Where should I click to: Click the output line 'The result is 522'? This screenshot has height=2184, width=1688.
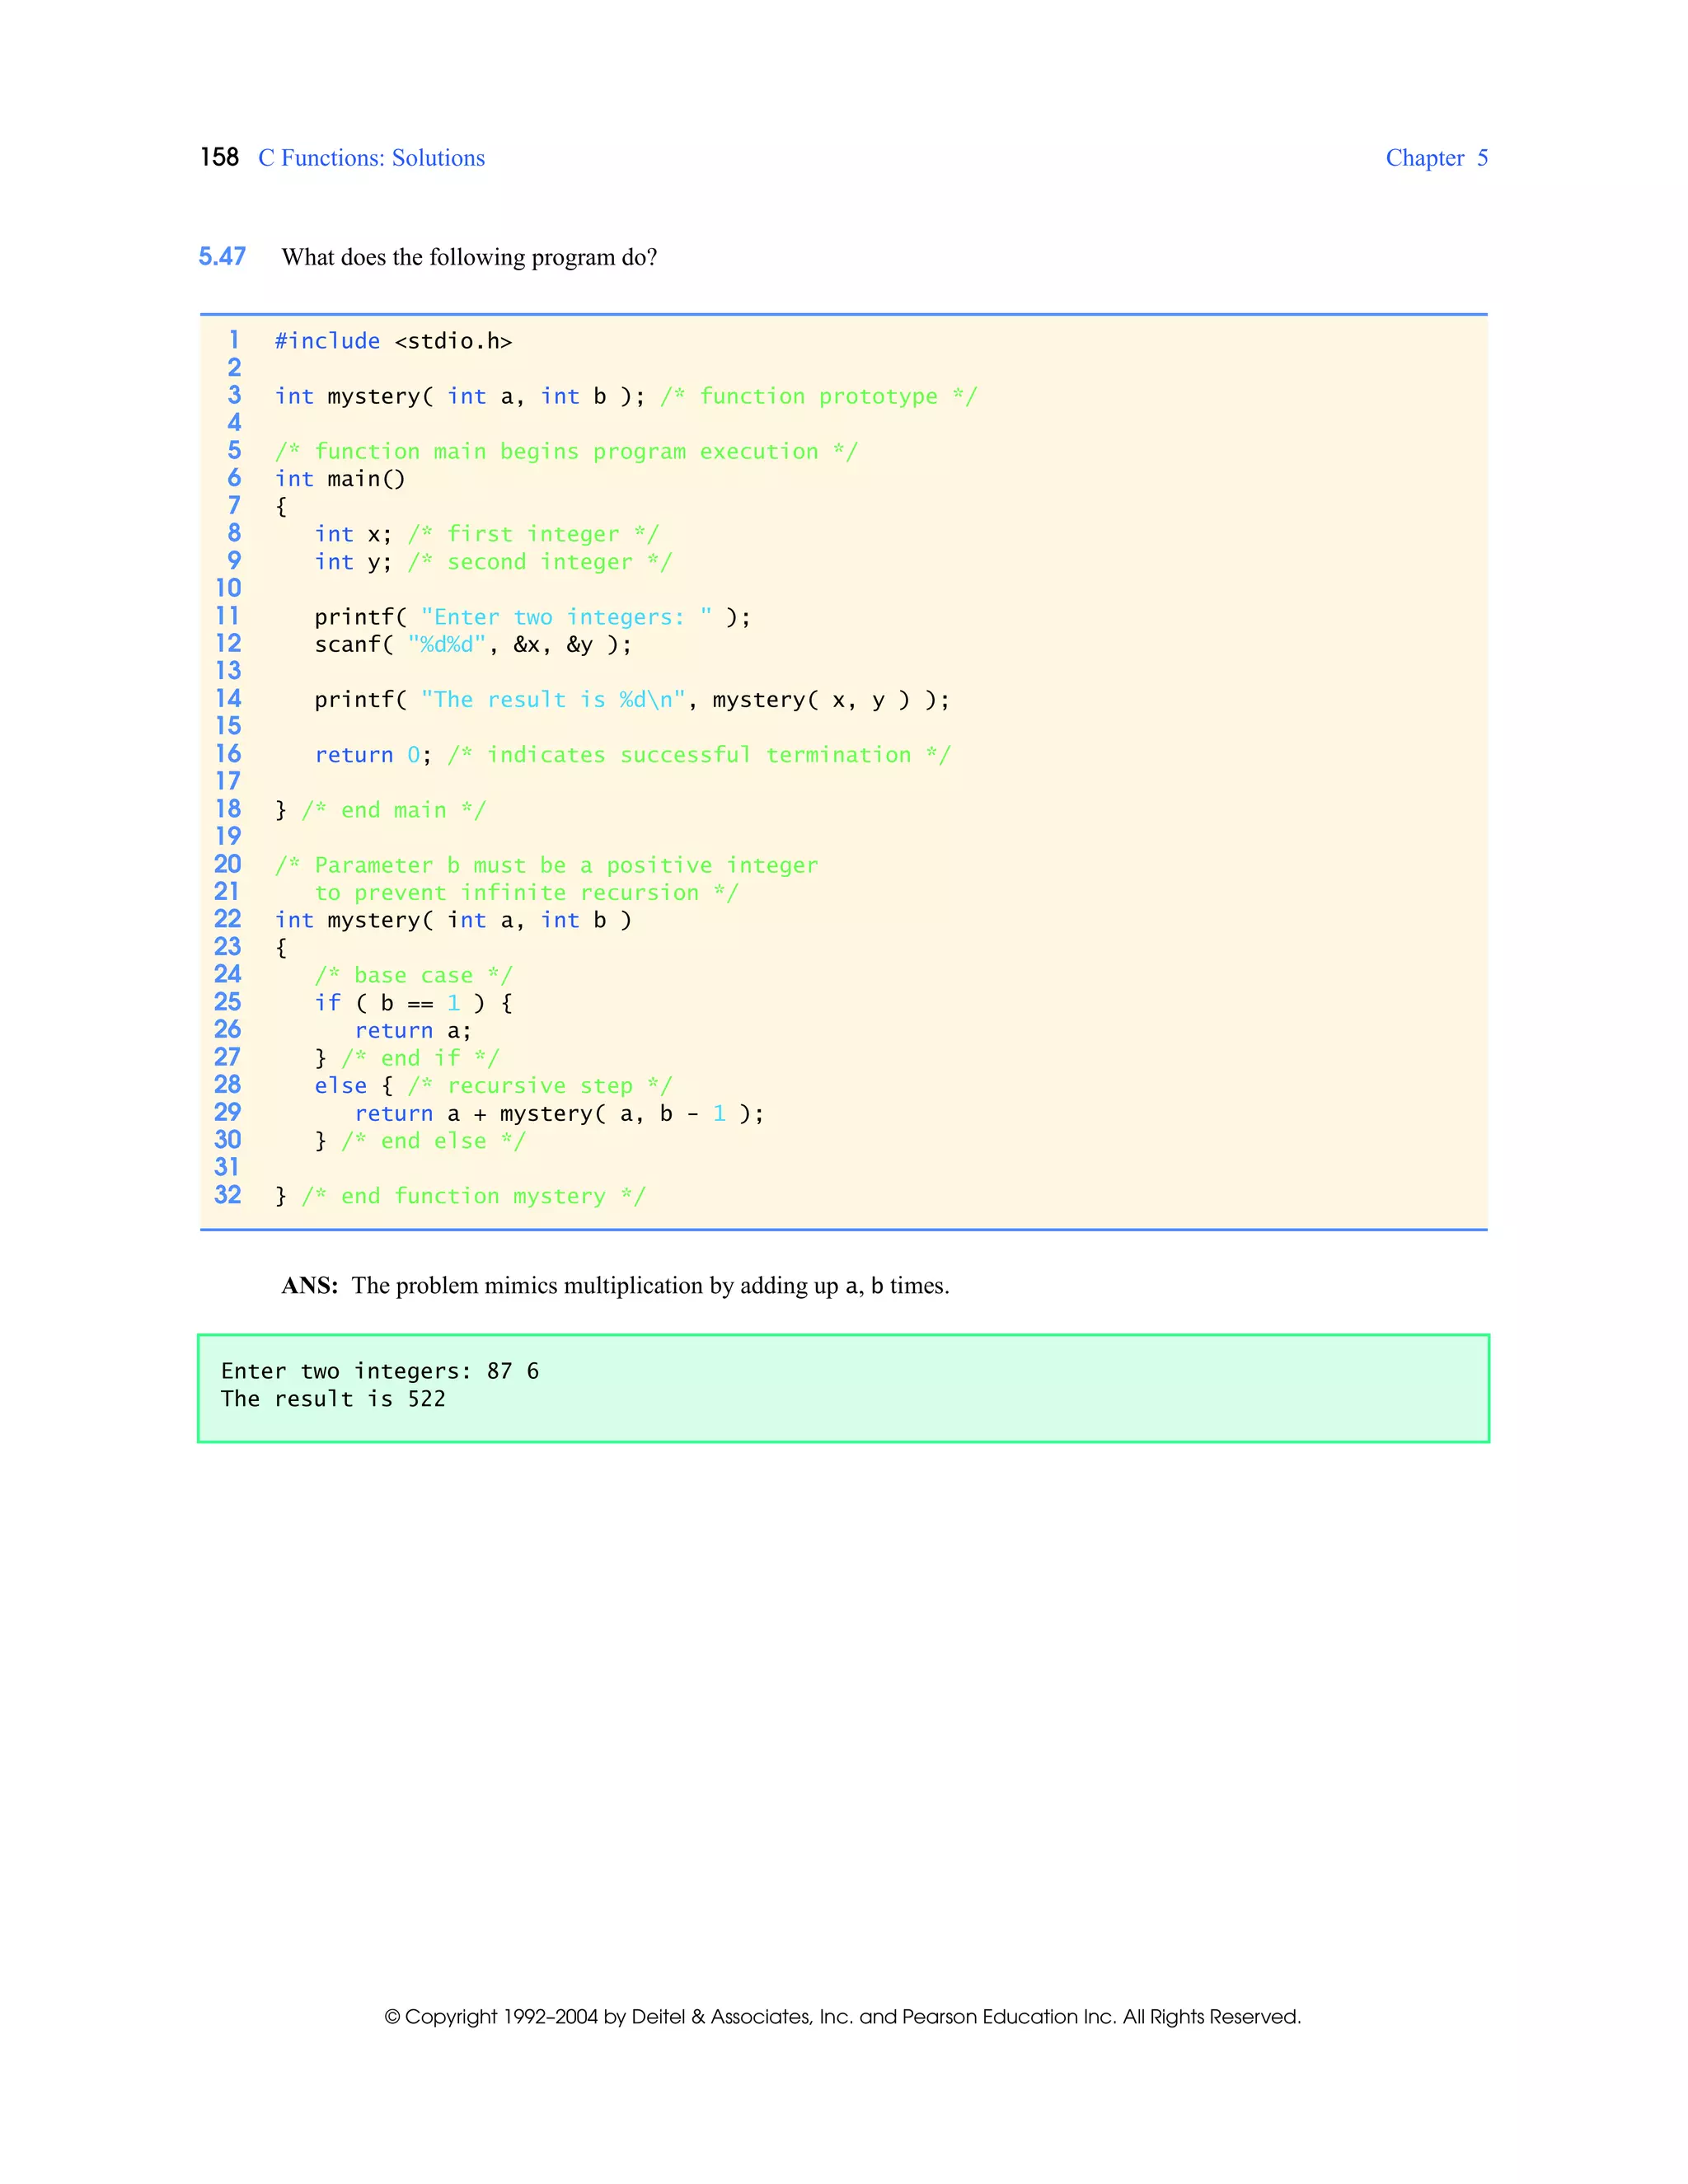(x=333, y=1399)
